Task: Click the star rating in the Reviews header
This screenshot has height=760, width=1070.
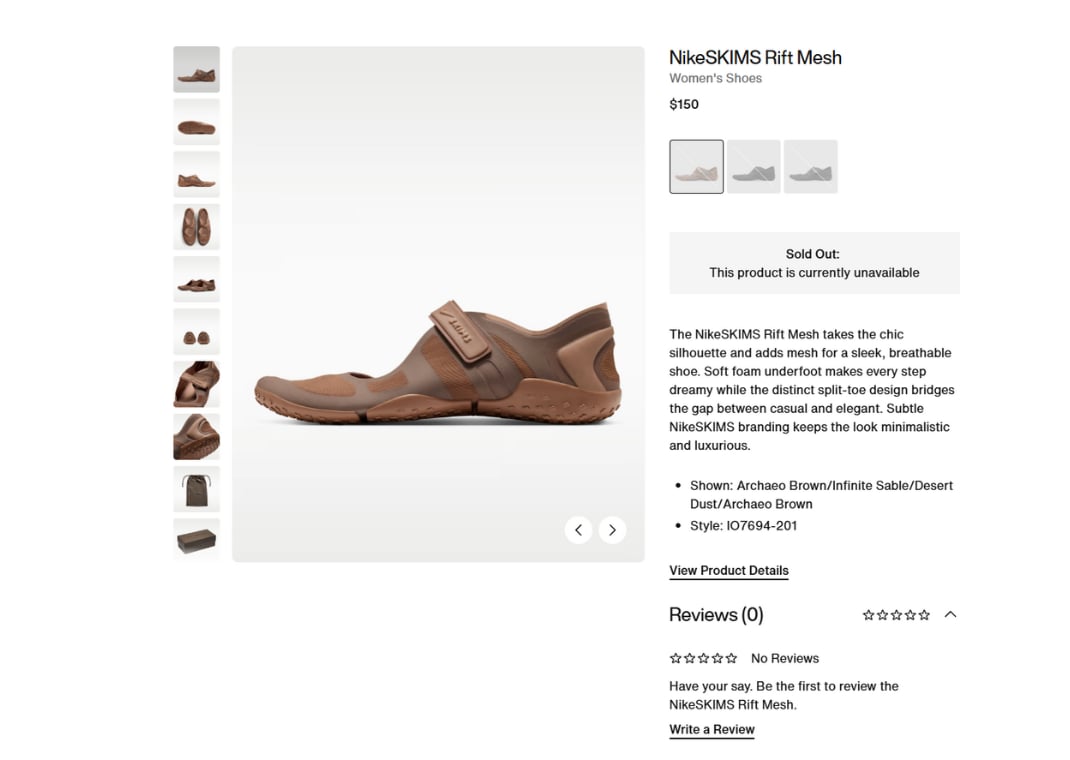Action: pyautogui.click(x=896, y=614)
